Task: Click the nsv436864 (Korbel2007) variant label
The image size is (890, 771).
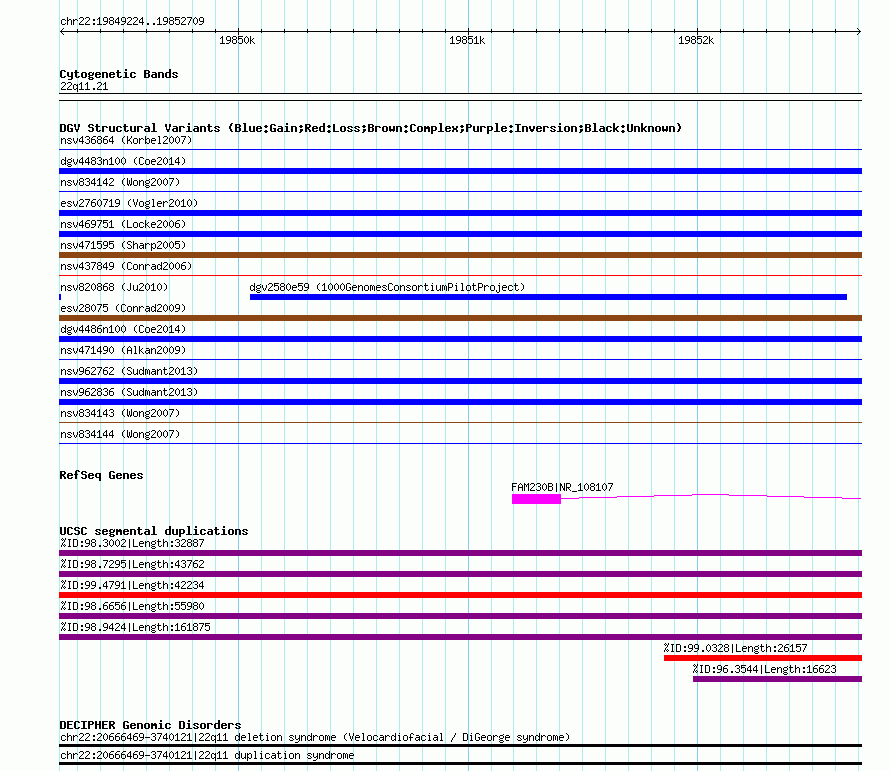Action: click(126, 140)
